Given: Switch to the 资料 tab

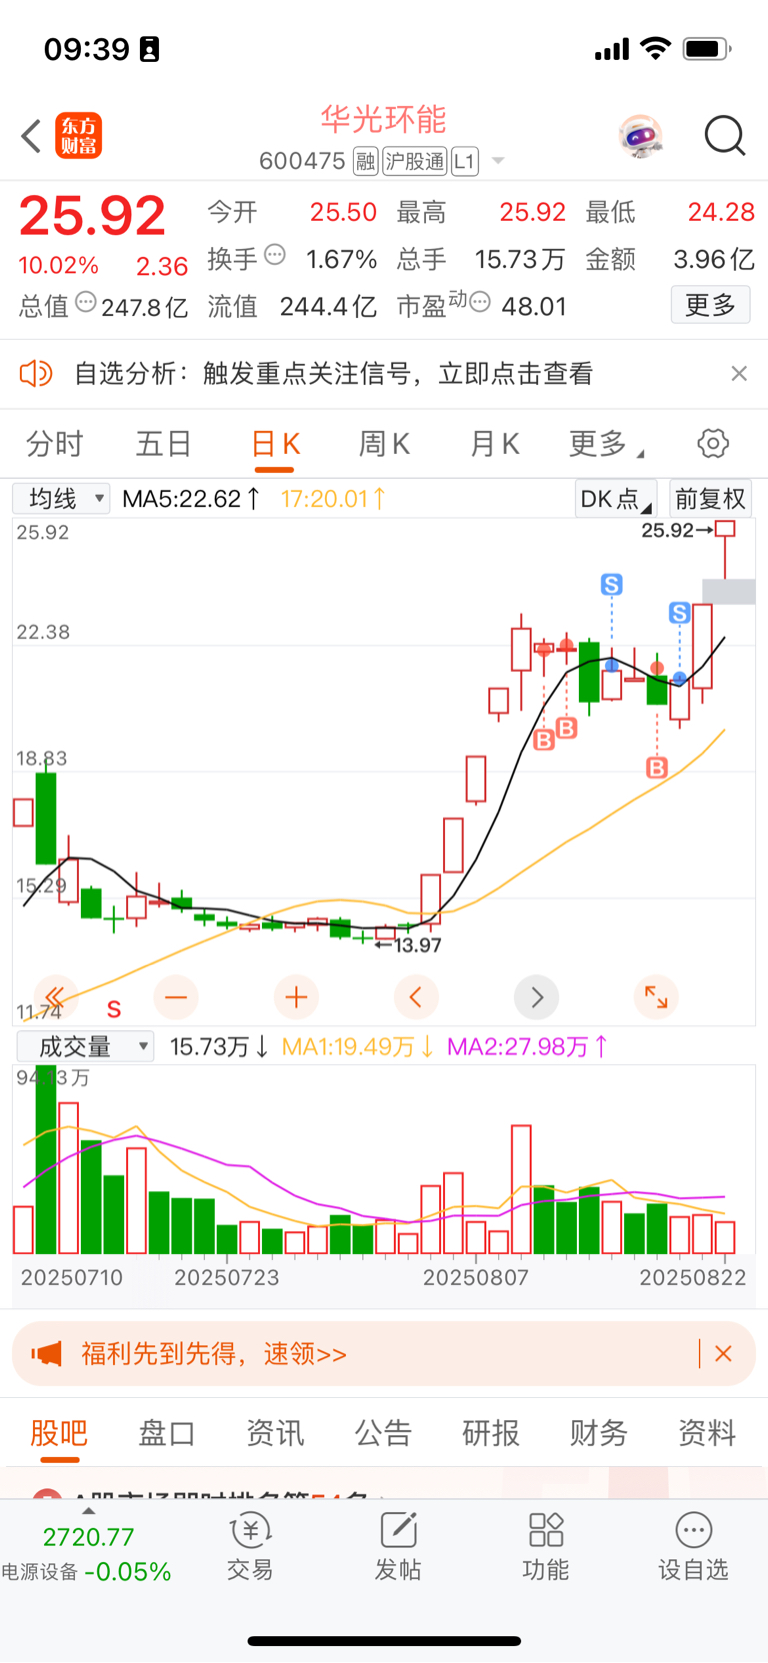Looking at the screenshot, I should tap(707, 1433).
